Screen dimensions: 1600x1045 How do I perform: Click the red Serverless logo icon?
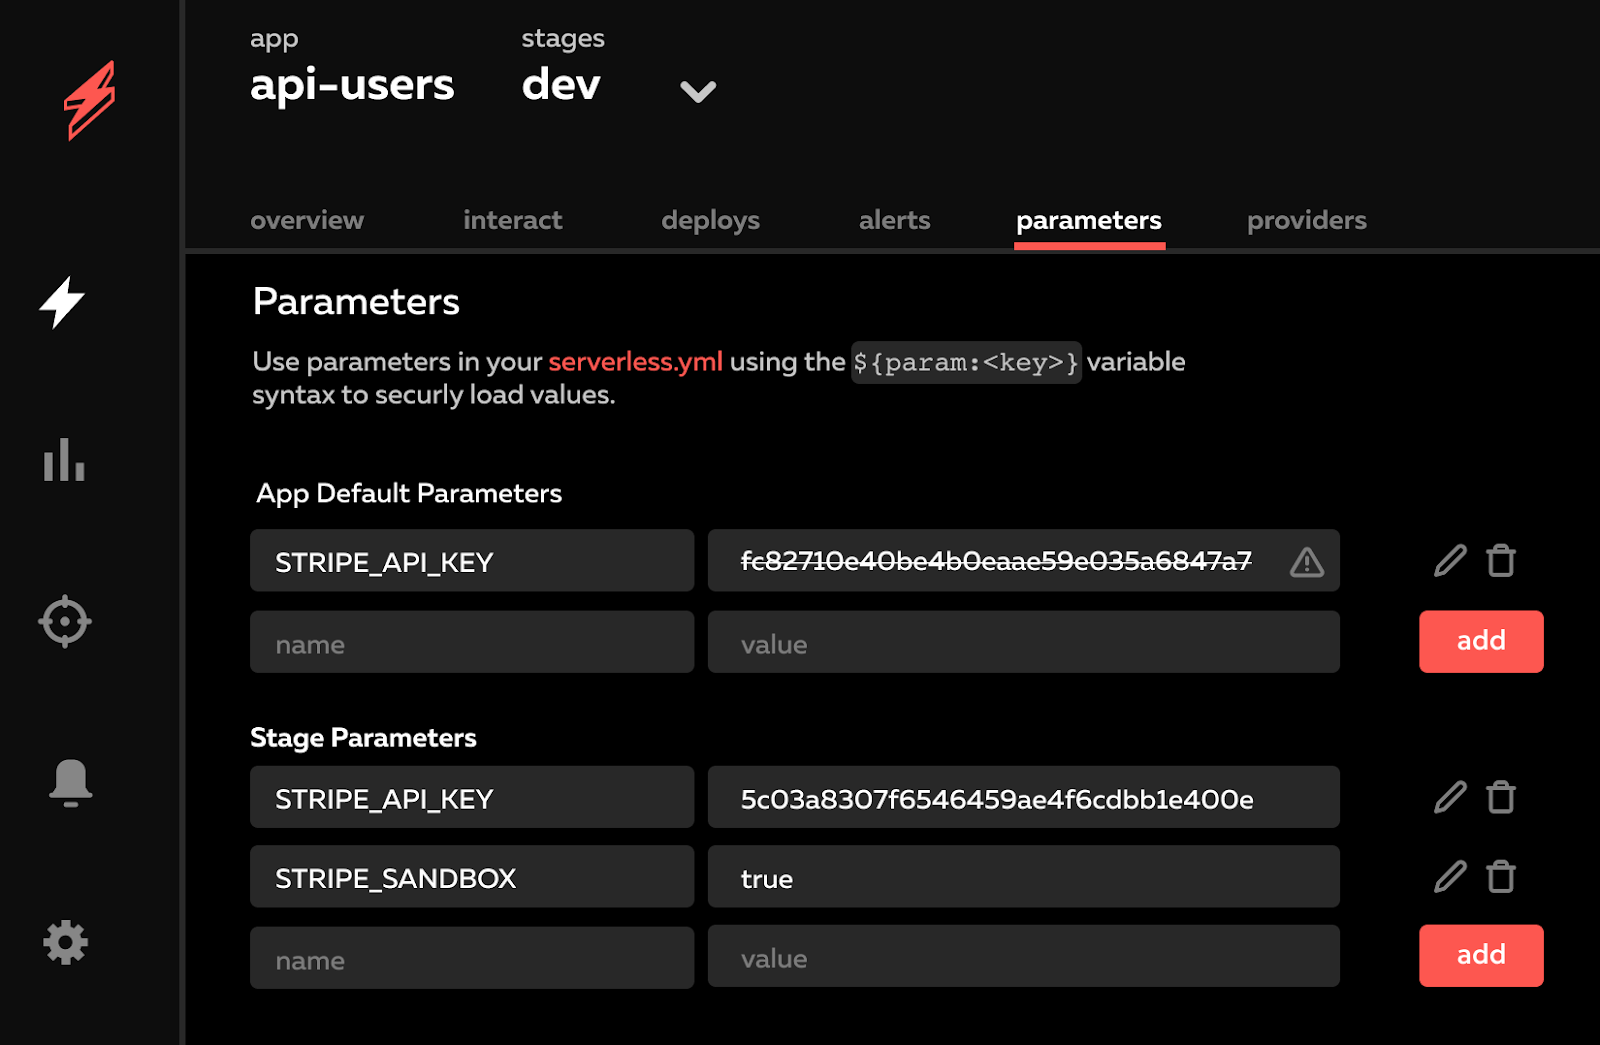[x=90, y=100]
